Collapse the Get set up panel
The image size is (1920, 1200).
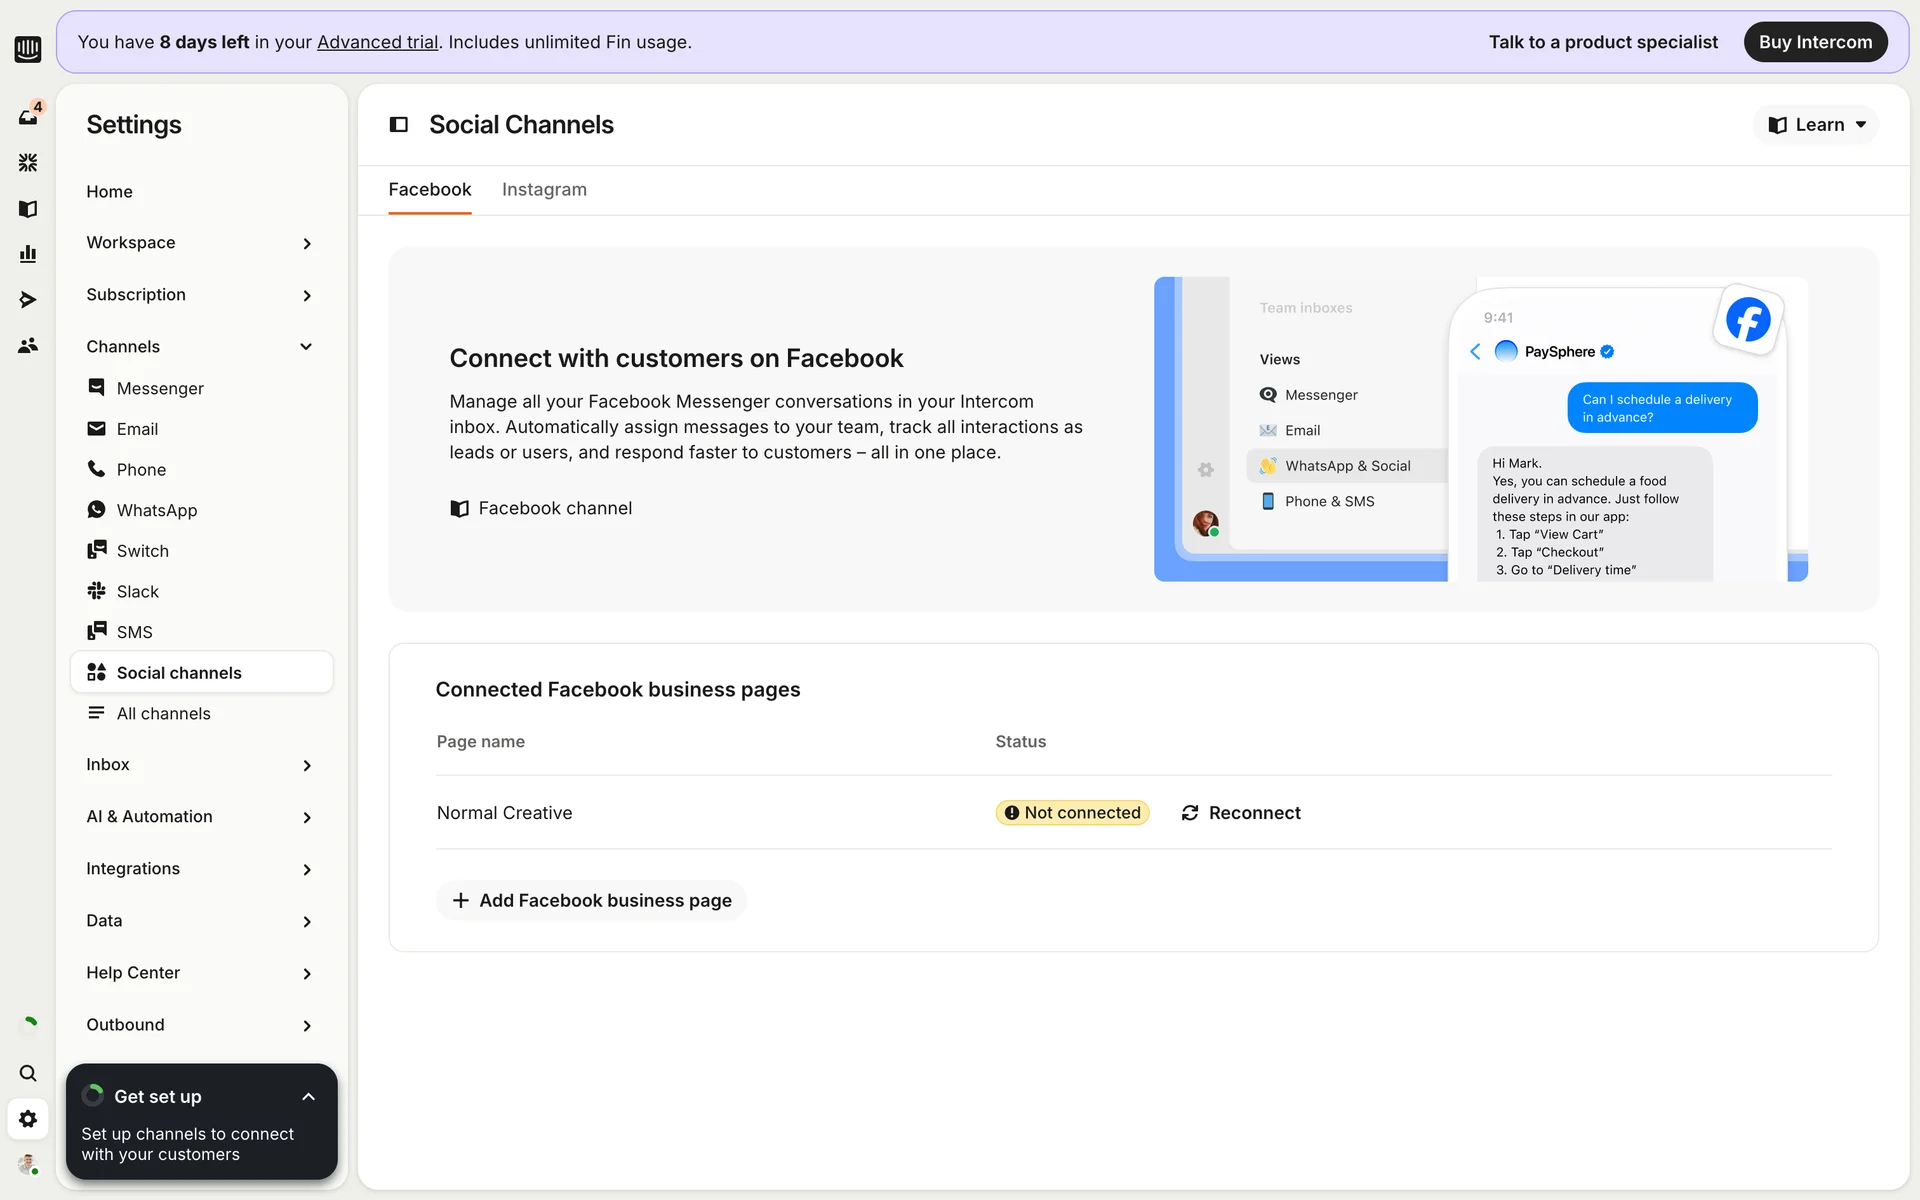(x=308, y=1097)
